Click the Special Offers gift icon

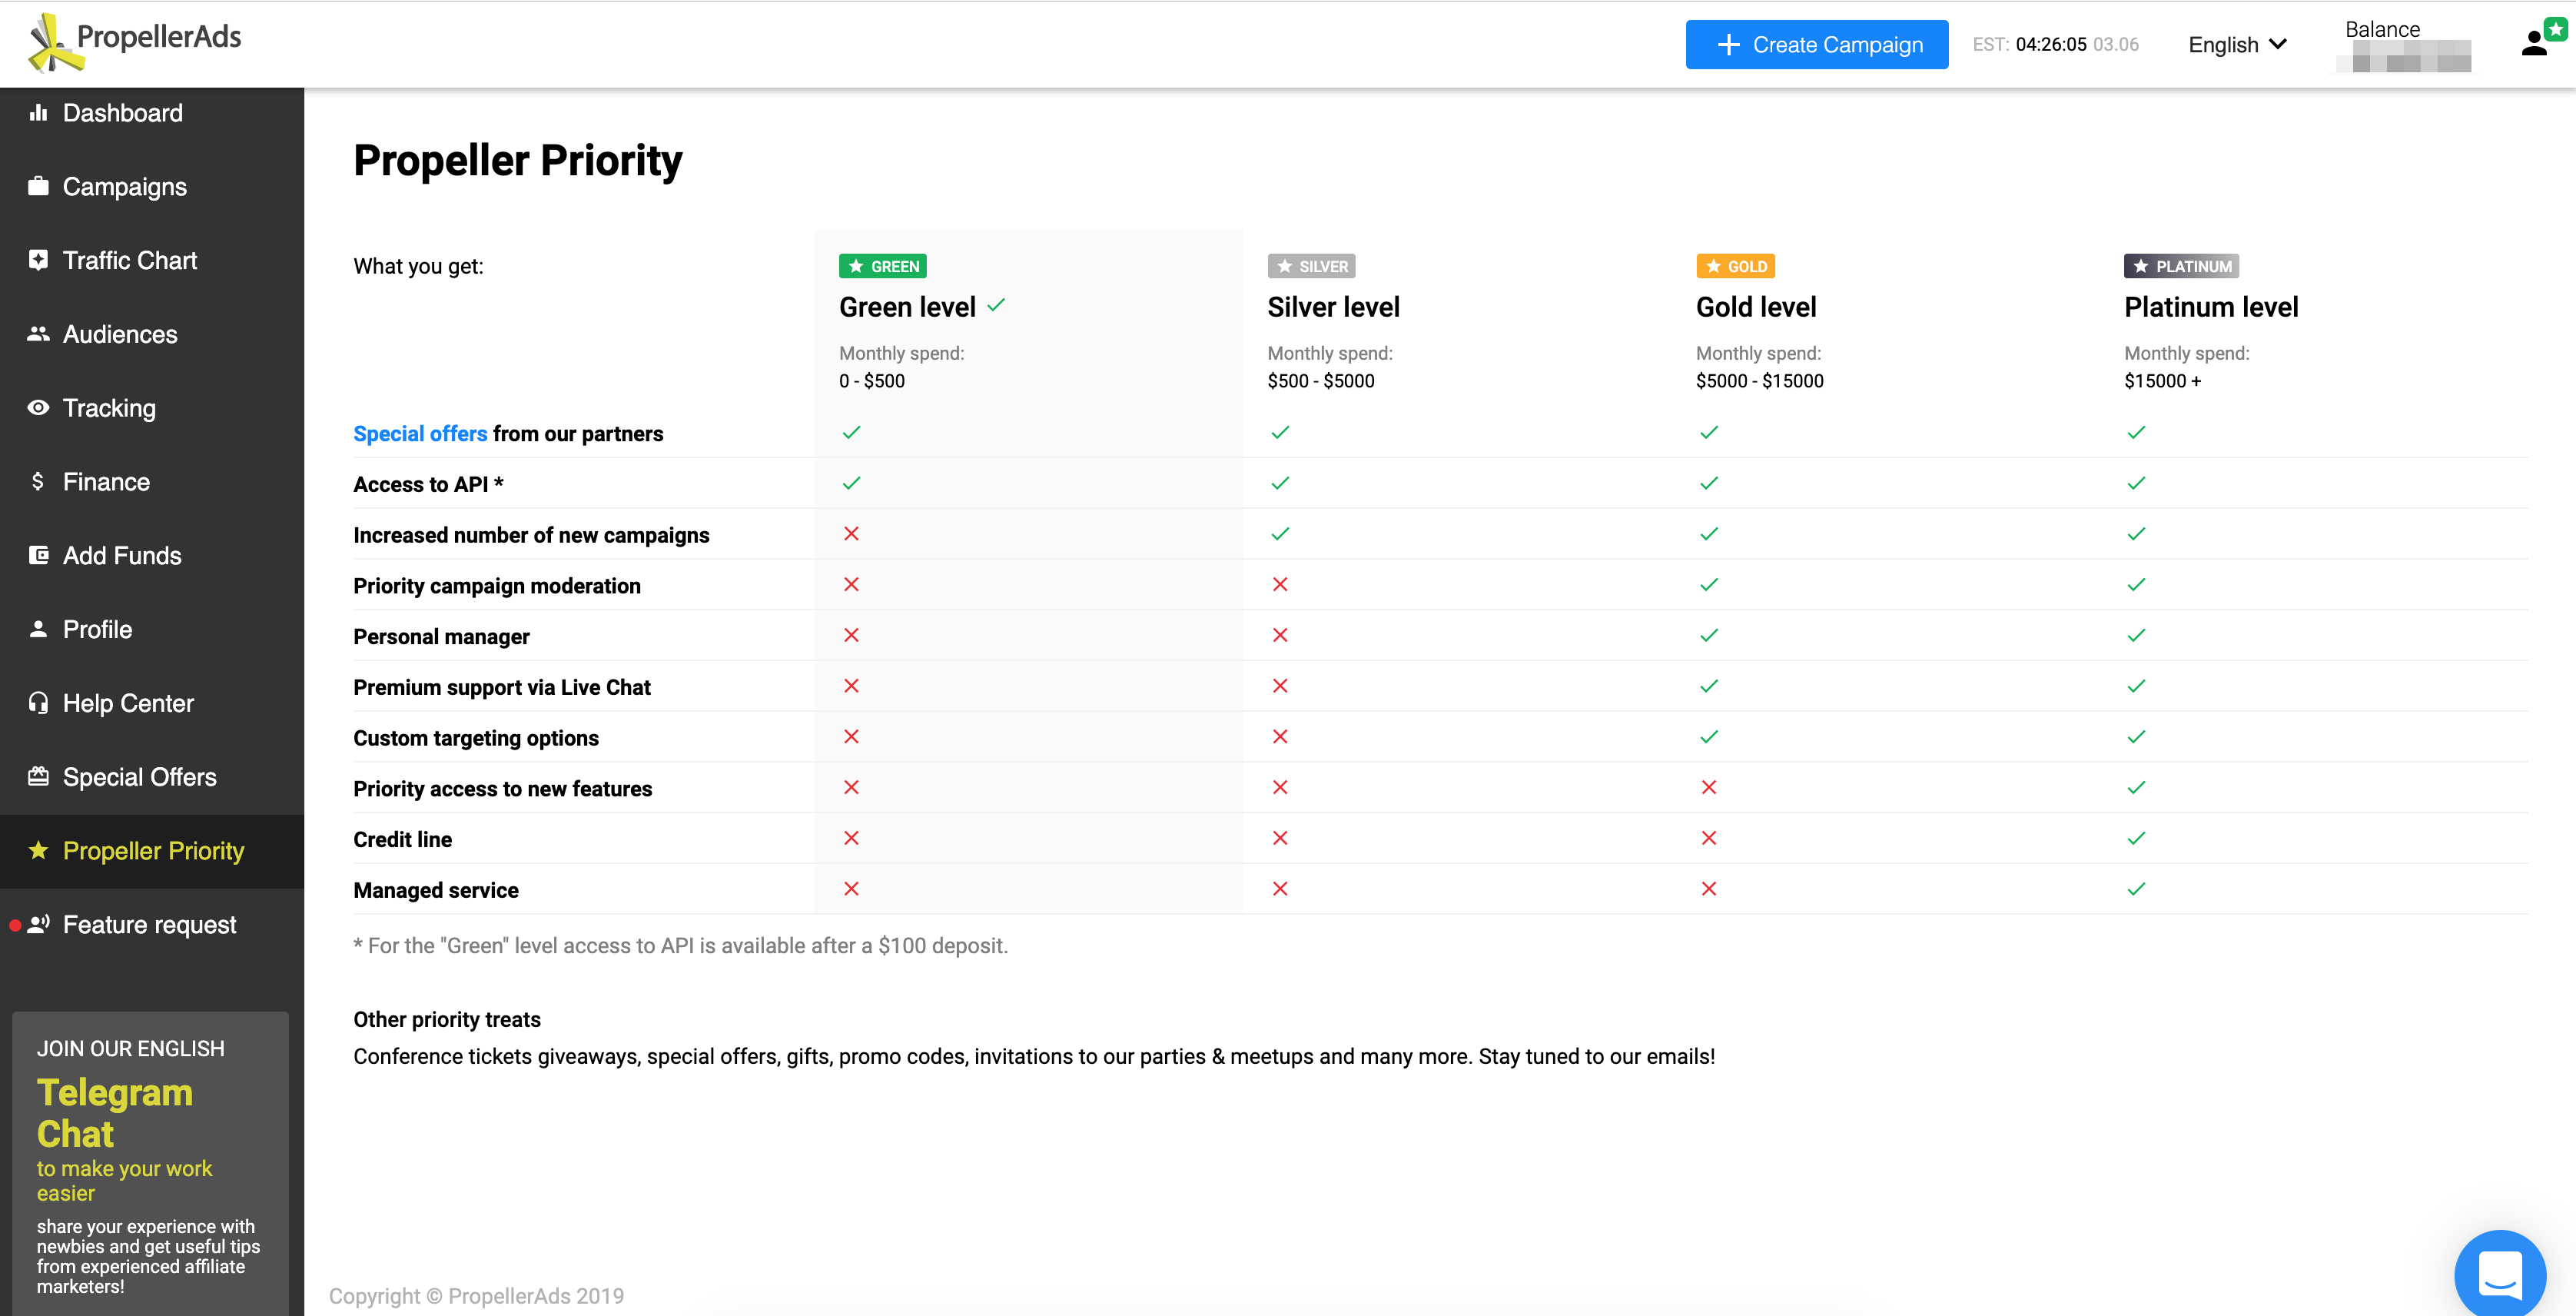click(x=38, y=777)
